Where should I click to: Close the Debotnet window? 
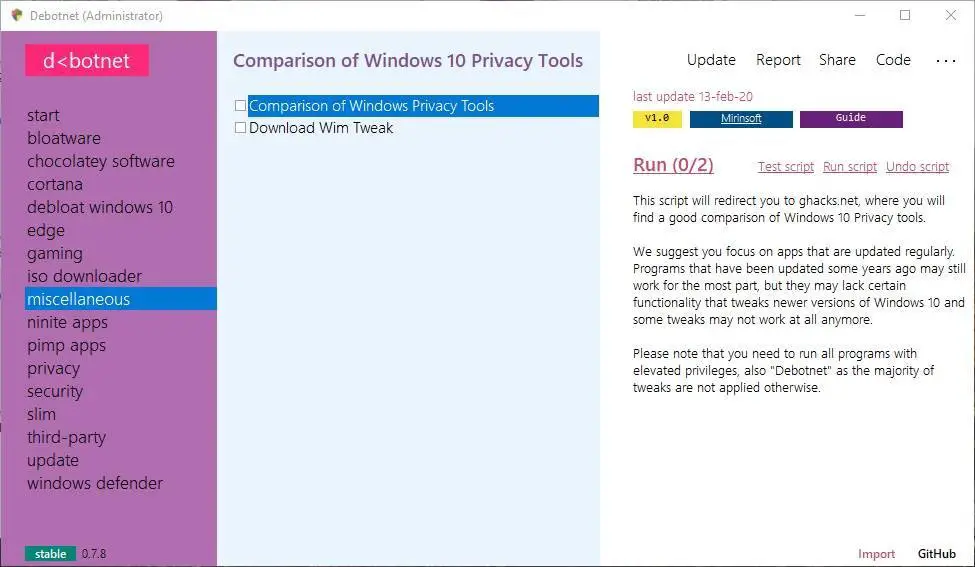951,15
